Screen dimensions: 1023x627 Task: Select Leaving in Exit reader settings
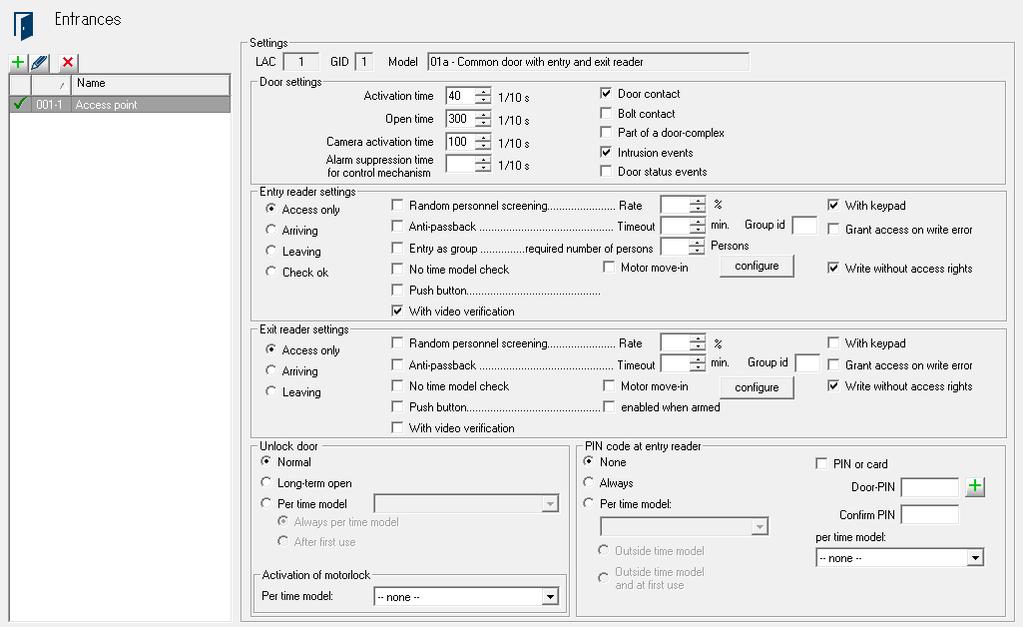click(x=271, y=391)
